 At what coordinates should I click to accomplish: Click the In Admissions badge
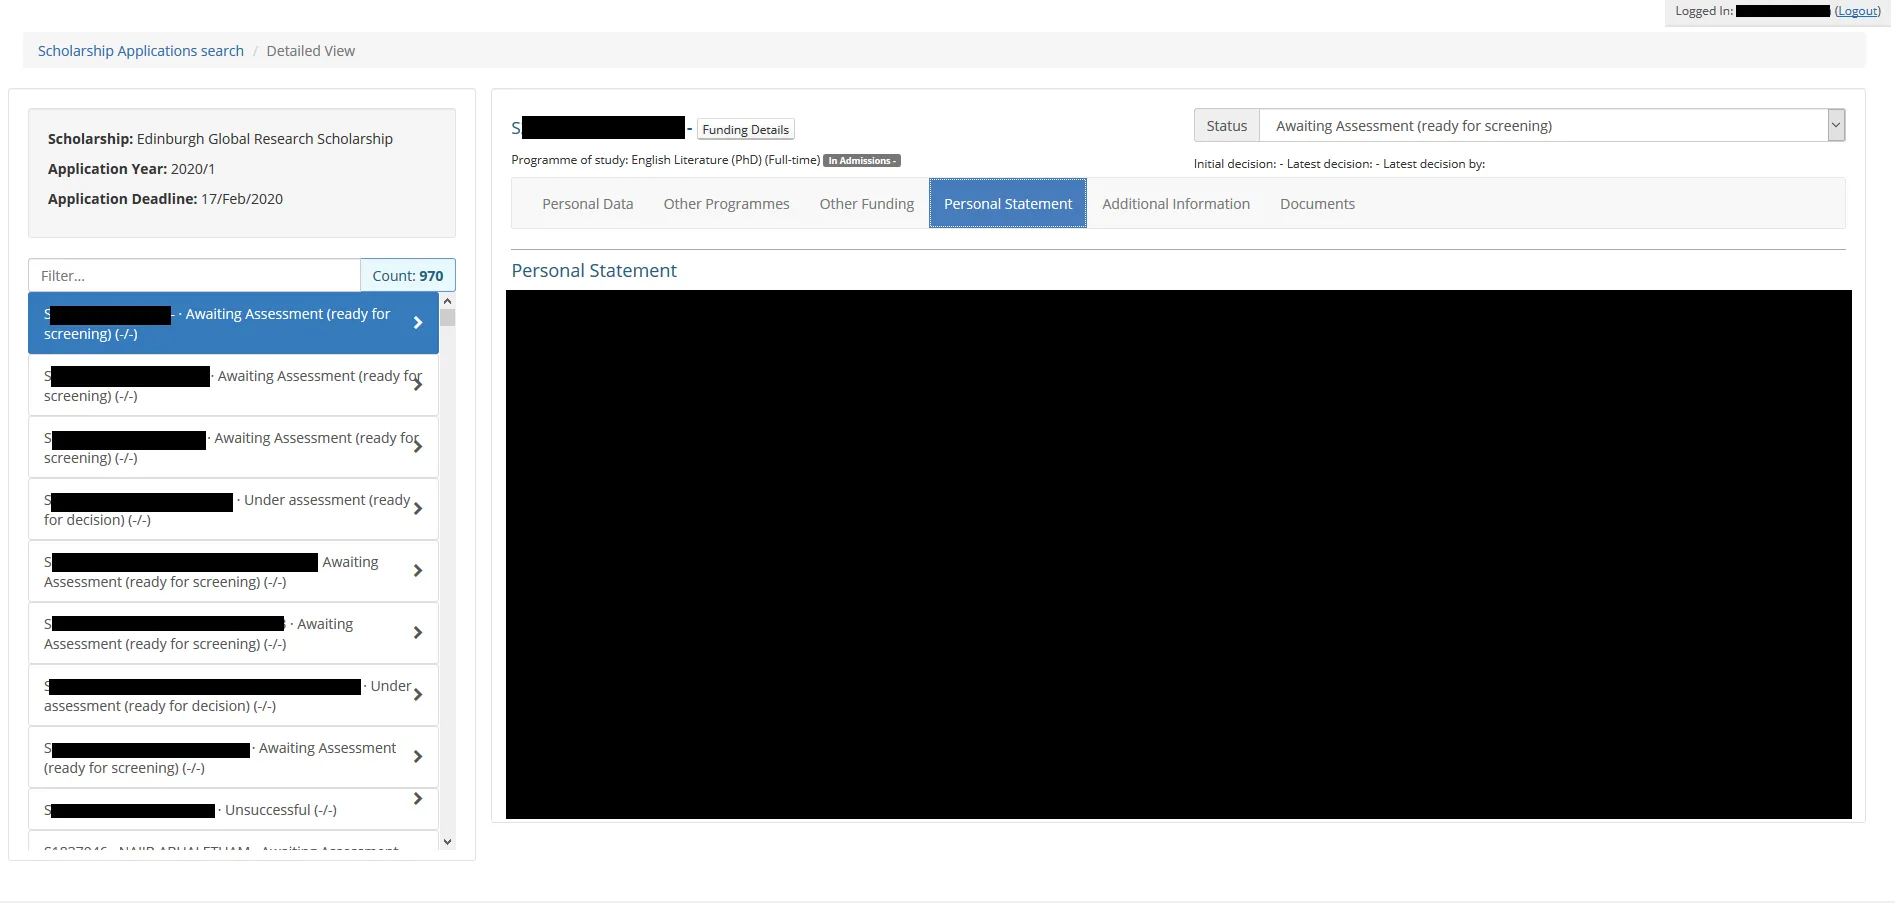point(861,161)
